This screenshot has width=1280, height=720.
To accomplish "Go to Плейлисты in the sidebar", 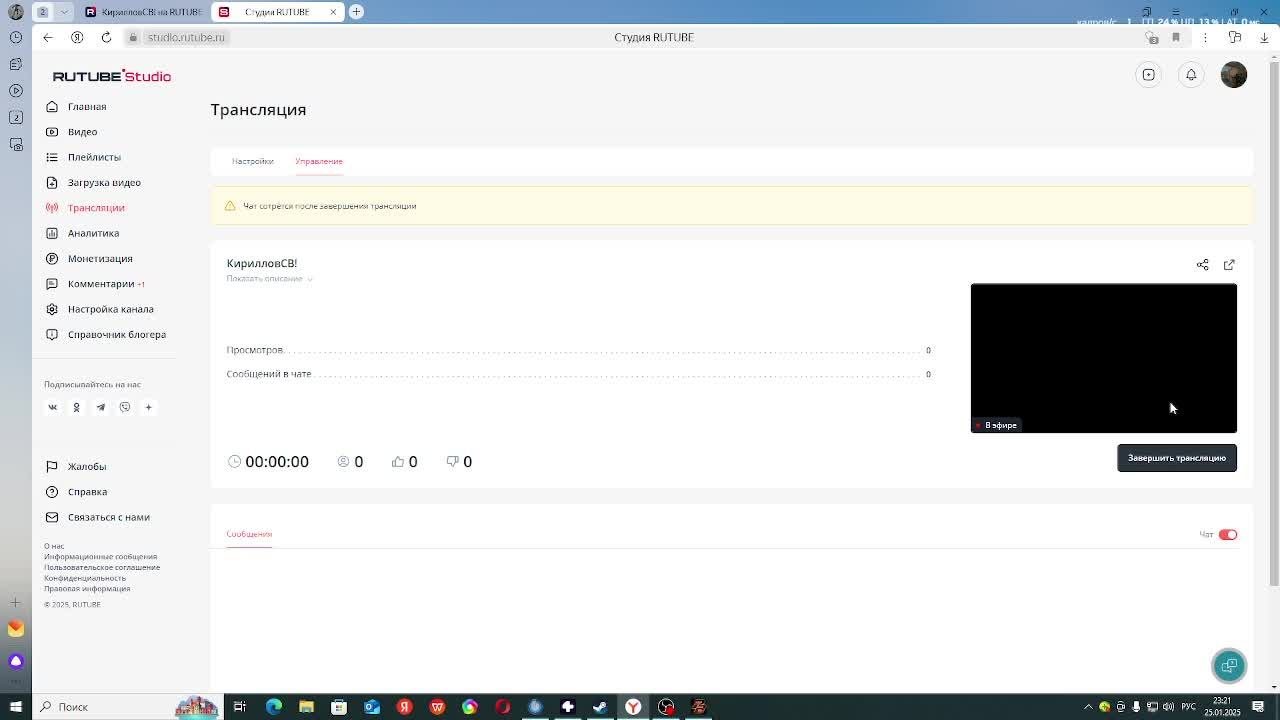I will (x=94, y=157).
